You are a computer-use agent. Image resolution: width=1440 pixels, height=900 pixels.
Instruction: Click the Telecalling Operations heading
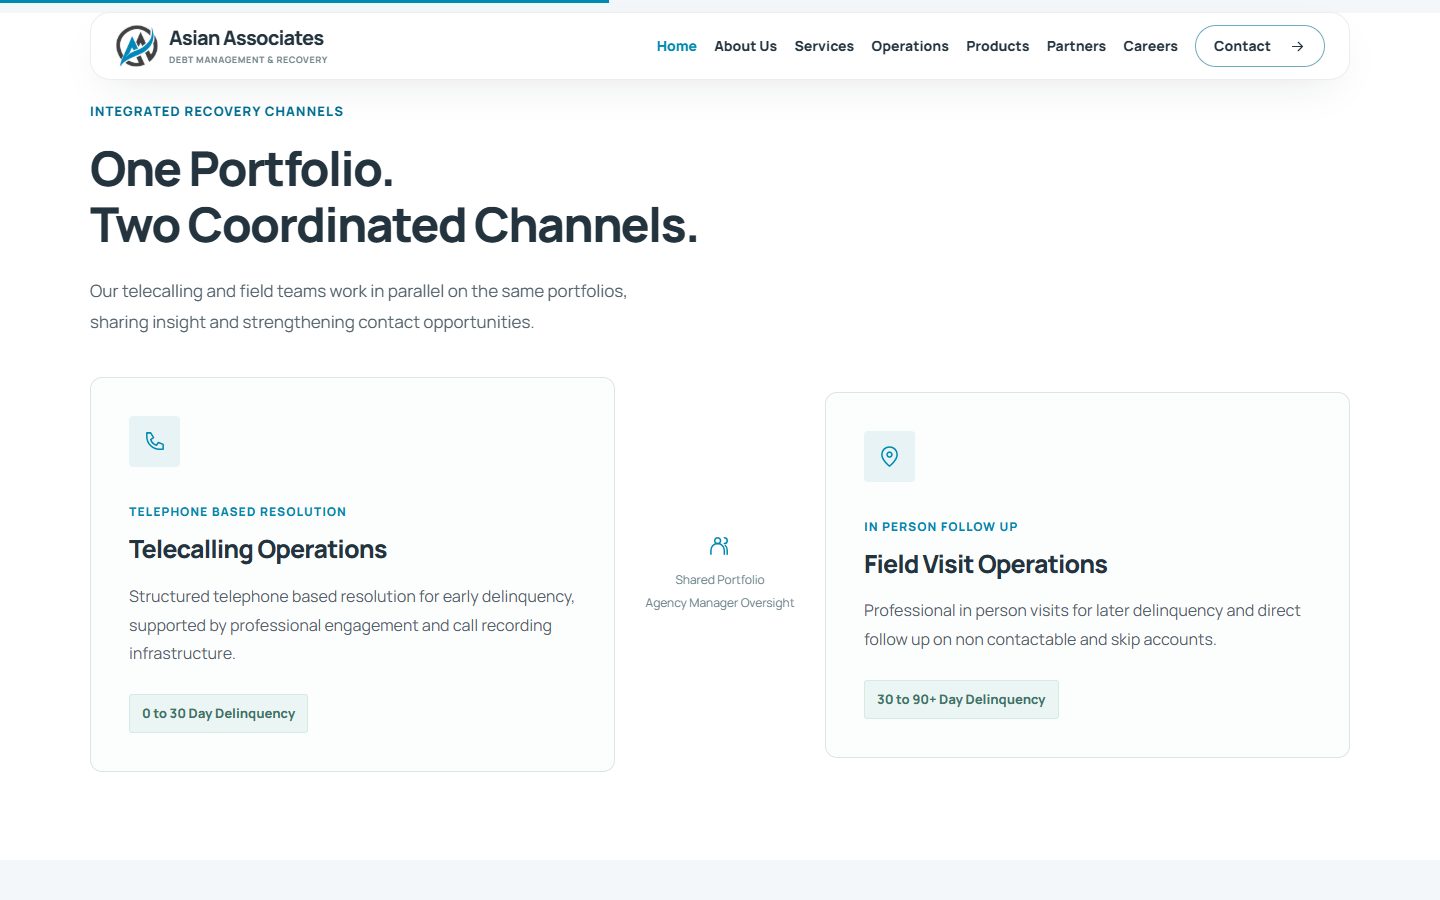(x=258, y=550)
